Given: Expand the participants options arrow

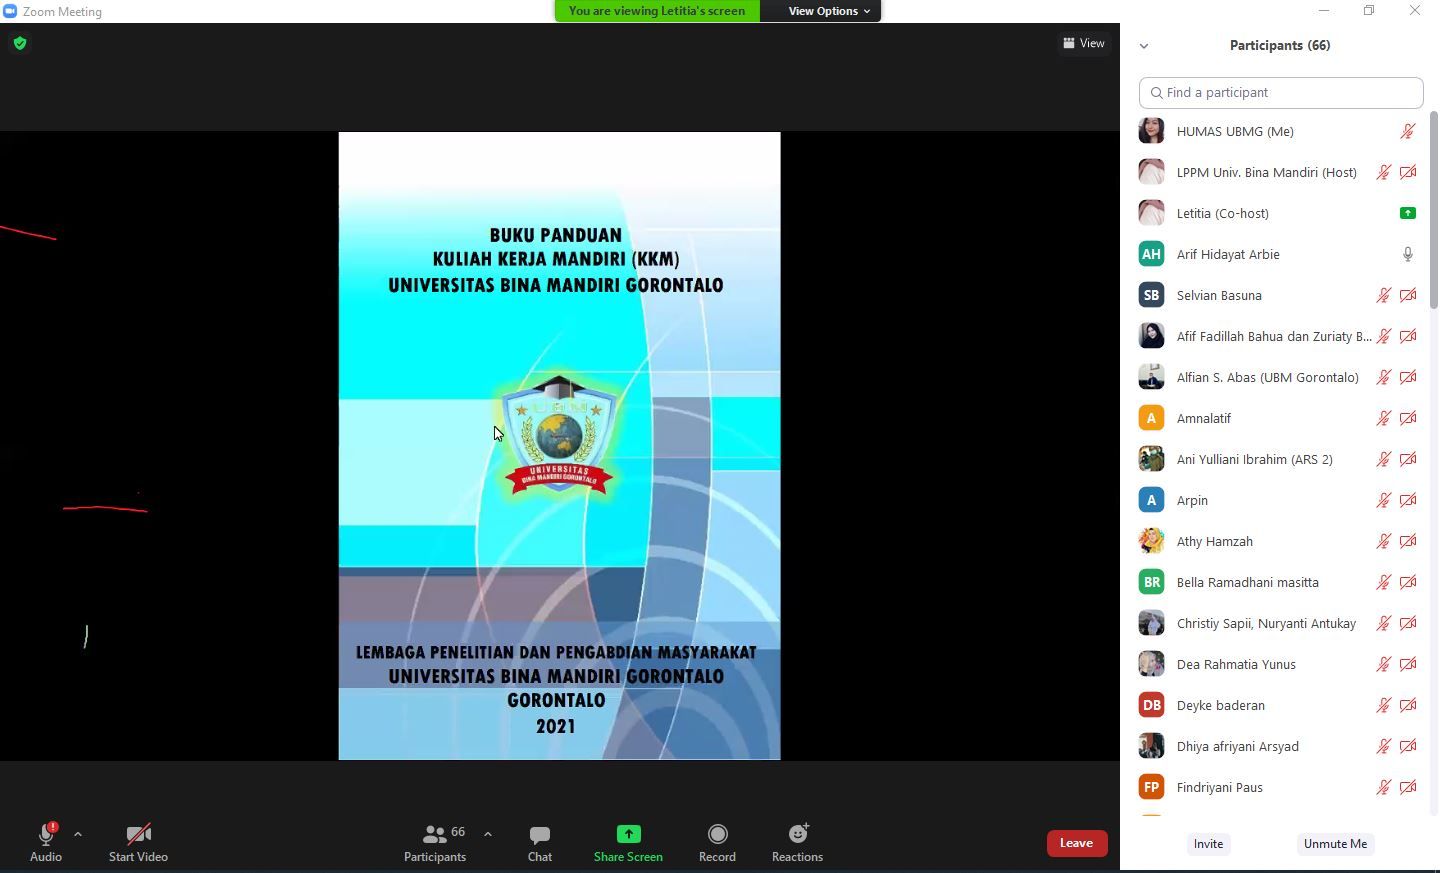Looking at the screenshot, I should (x=488, y=834).
